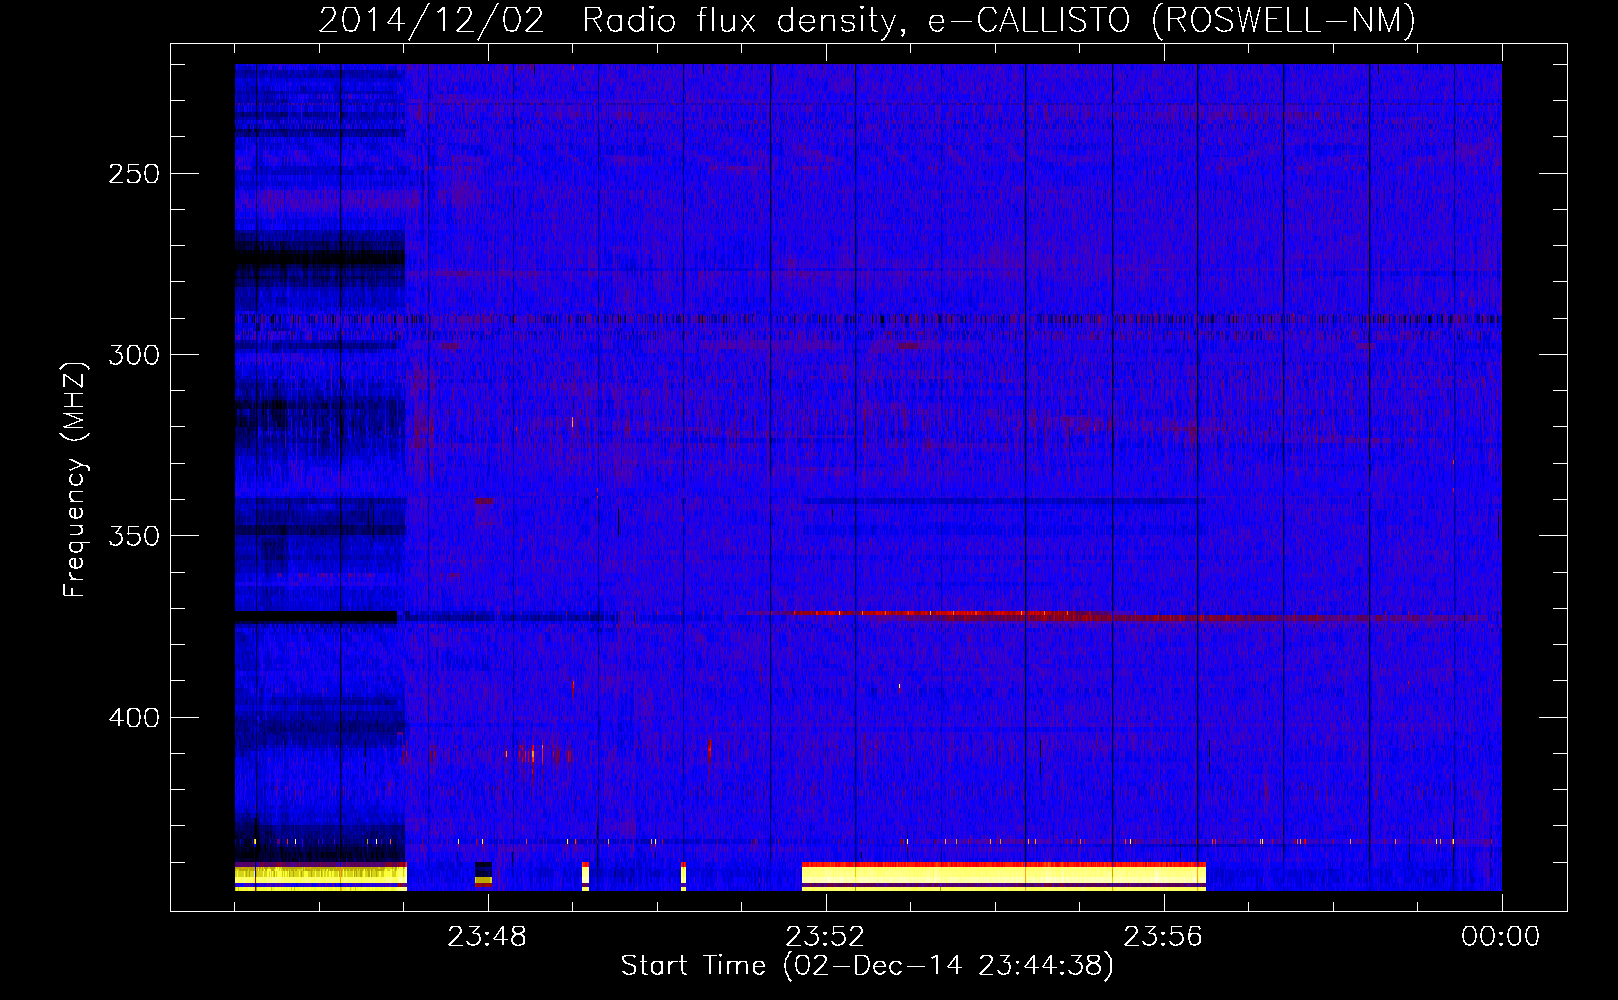Viewport: 1618px width, 1000px height.
Task: Click the 23:56 time tick label
Action: click(1163, 937)
